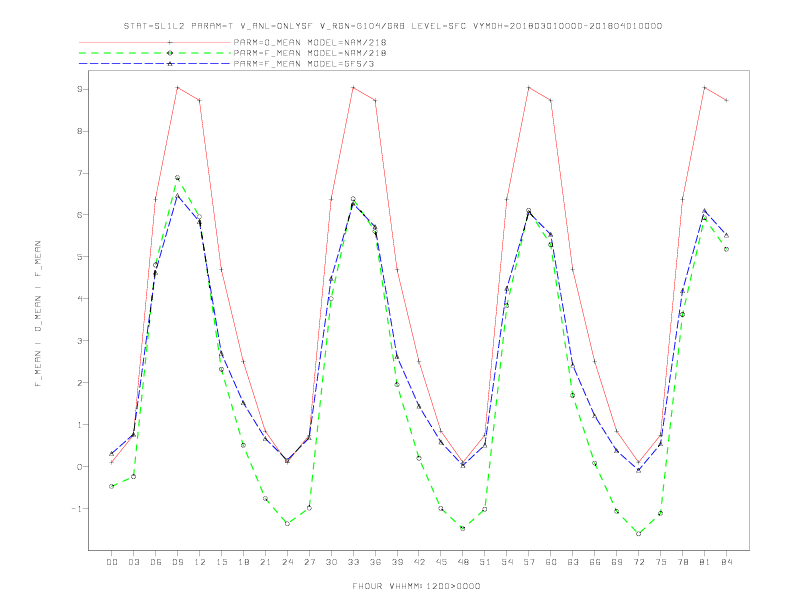Click y-axis tick label 6
The height and width of the screenshot is (612, 792).
[x=79, y=215]
